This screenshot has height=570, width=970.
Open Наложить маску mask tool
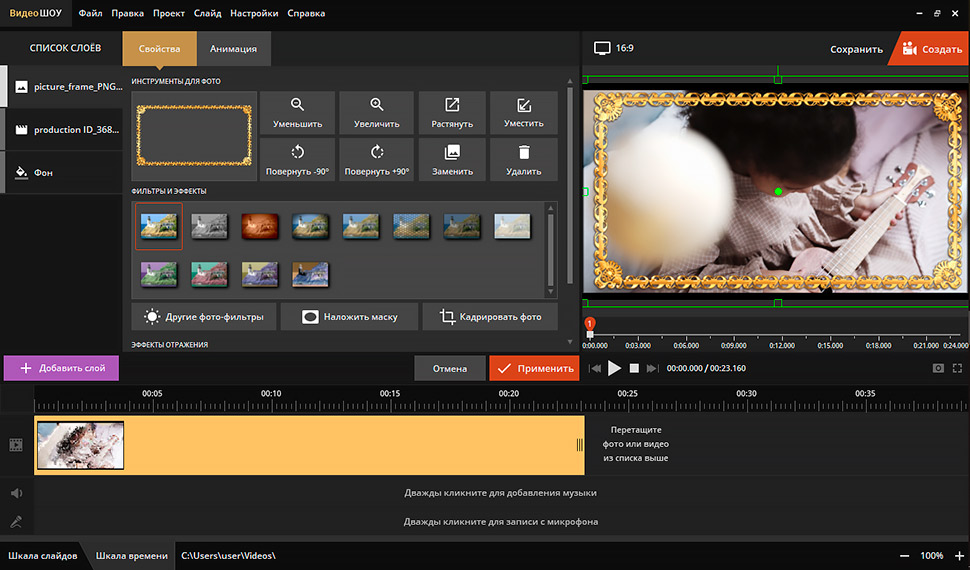347,317
